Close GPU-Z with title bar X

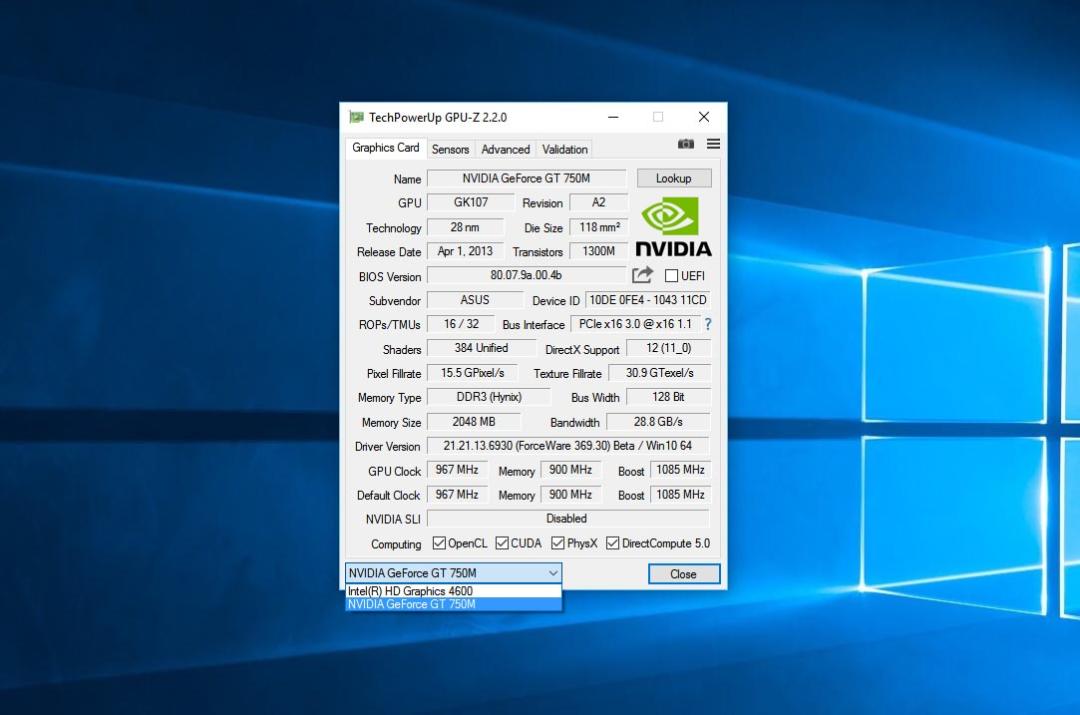pyautogui.click(x=703, y=117)
